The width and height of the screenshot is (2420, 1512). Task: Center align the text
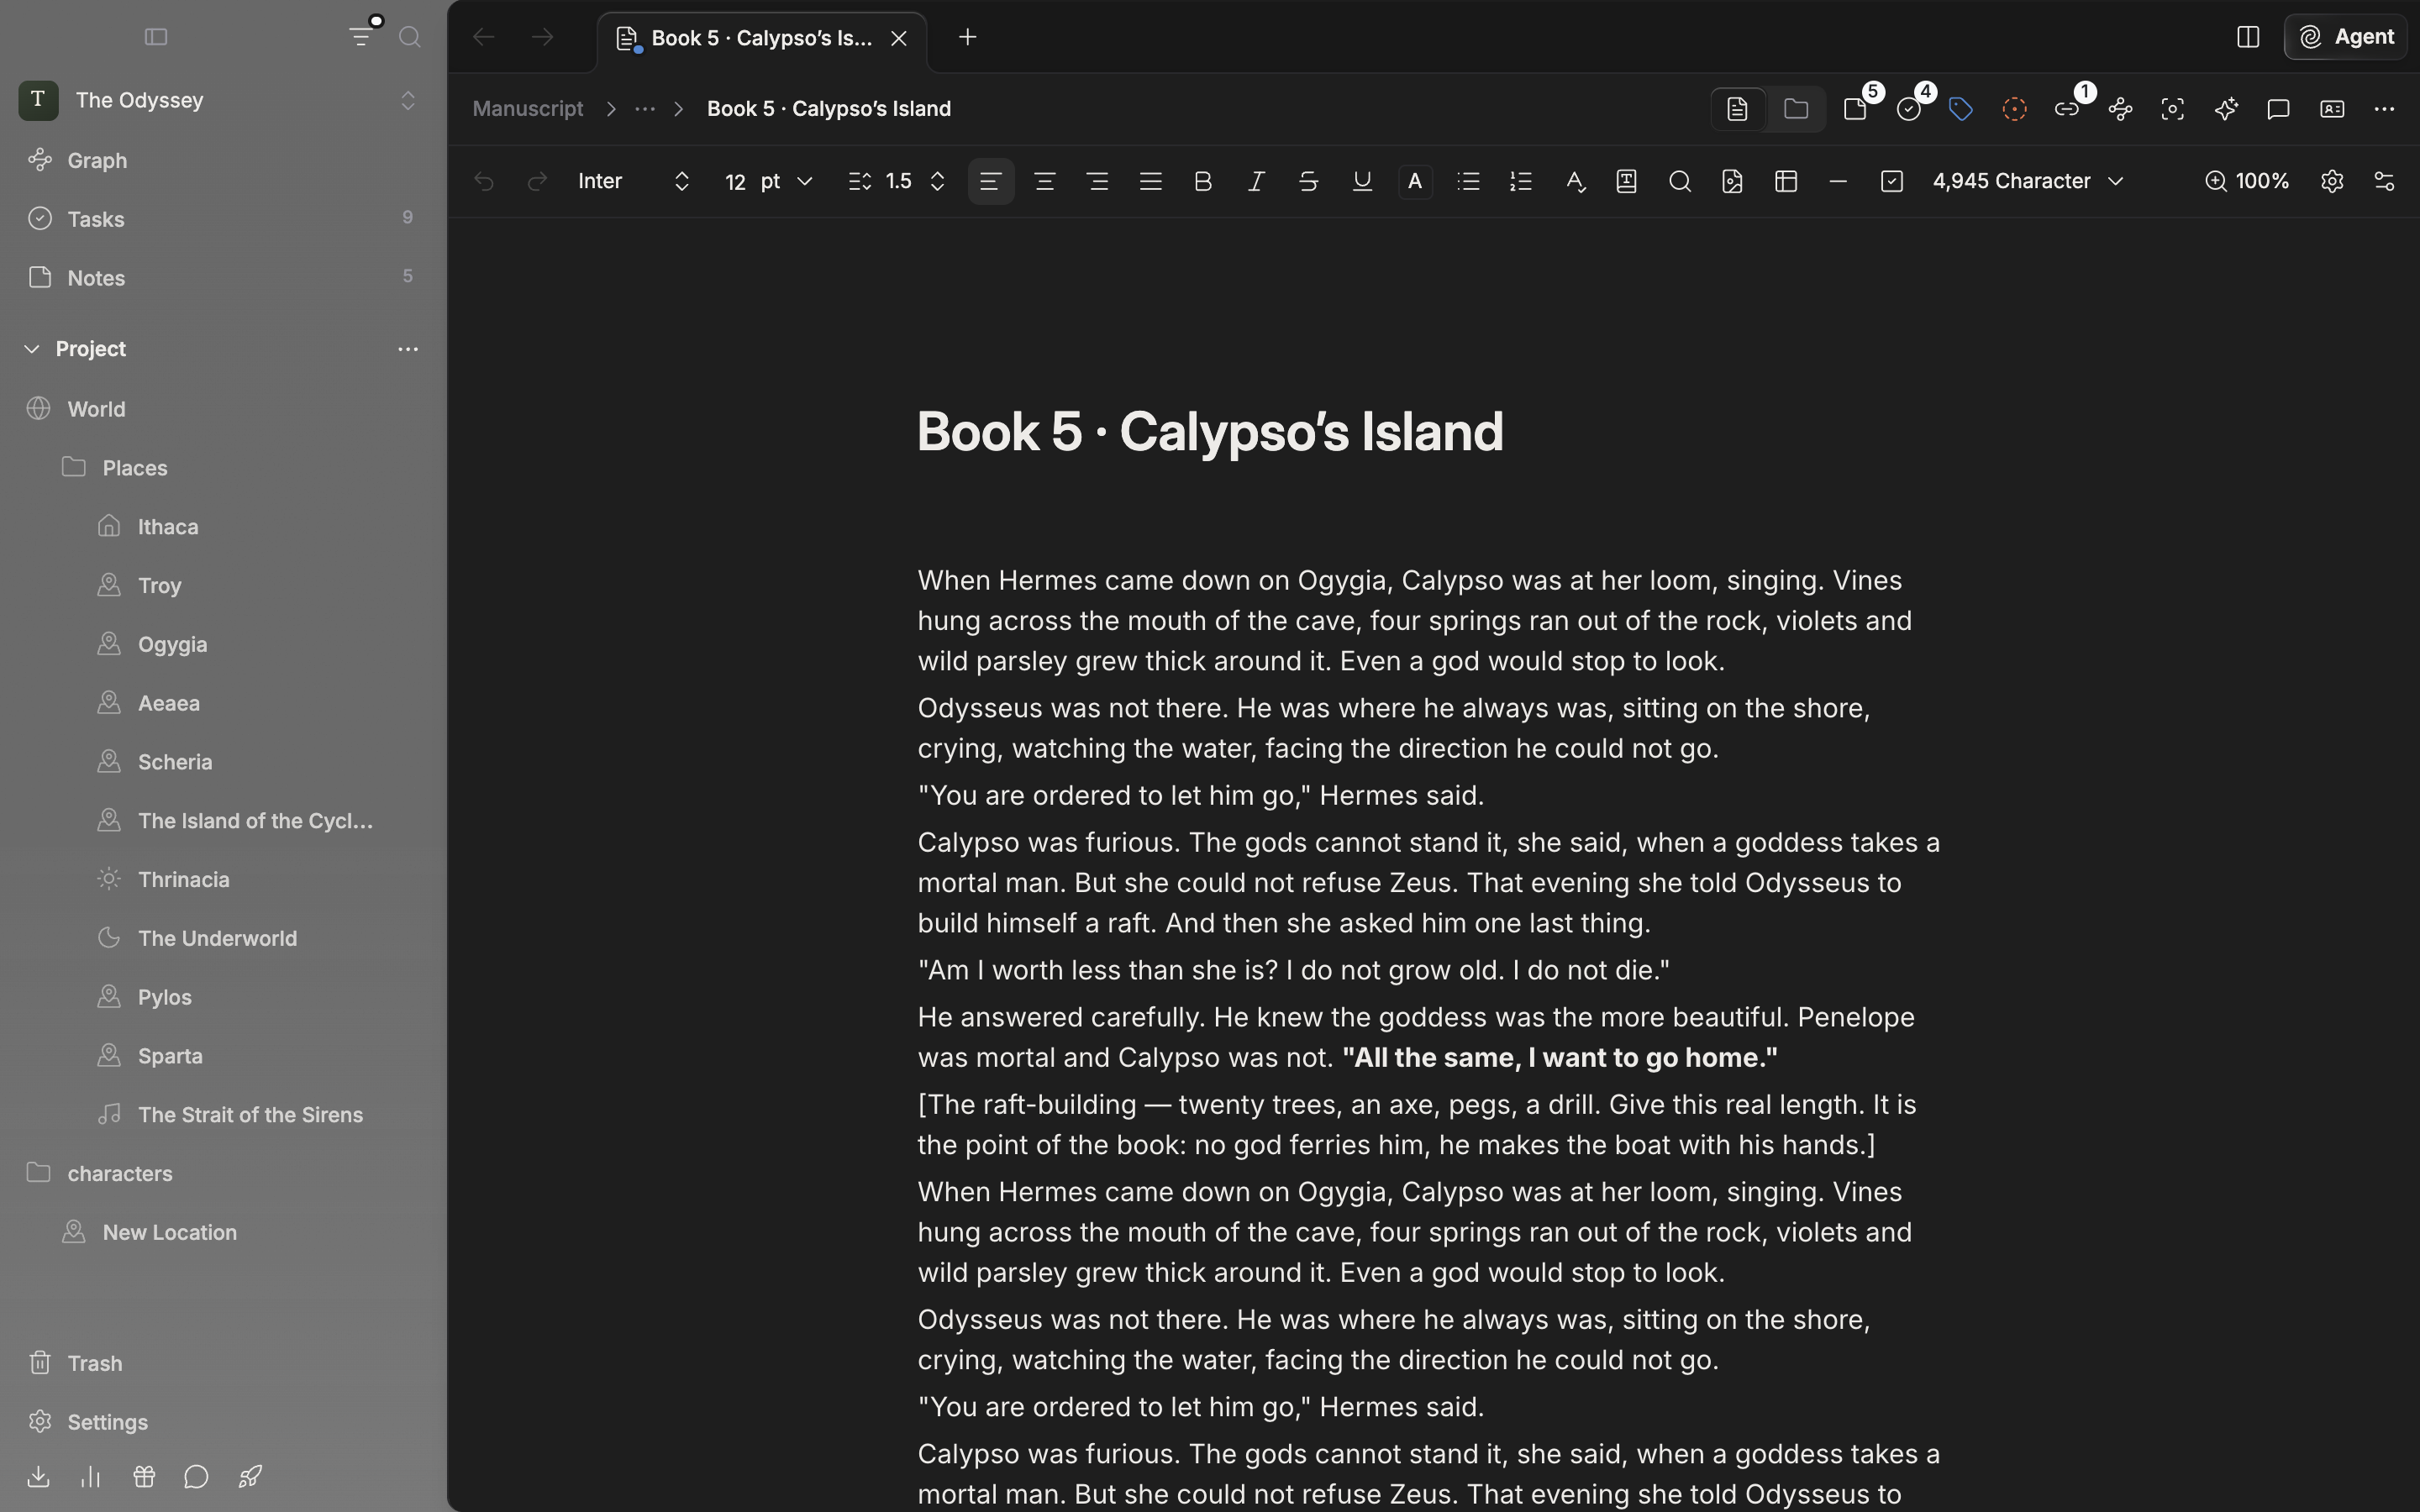pyautogui.click(x=1044, y=181)
